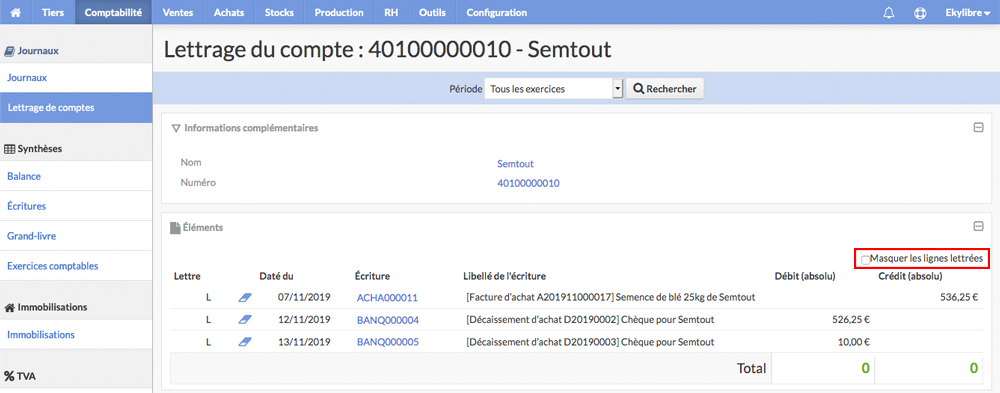Open entry ACHA000011

387,297
